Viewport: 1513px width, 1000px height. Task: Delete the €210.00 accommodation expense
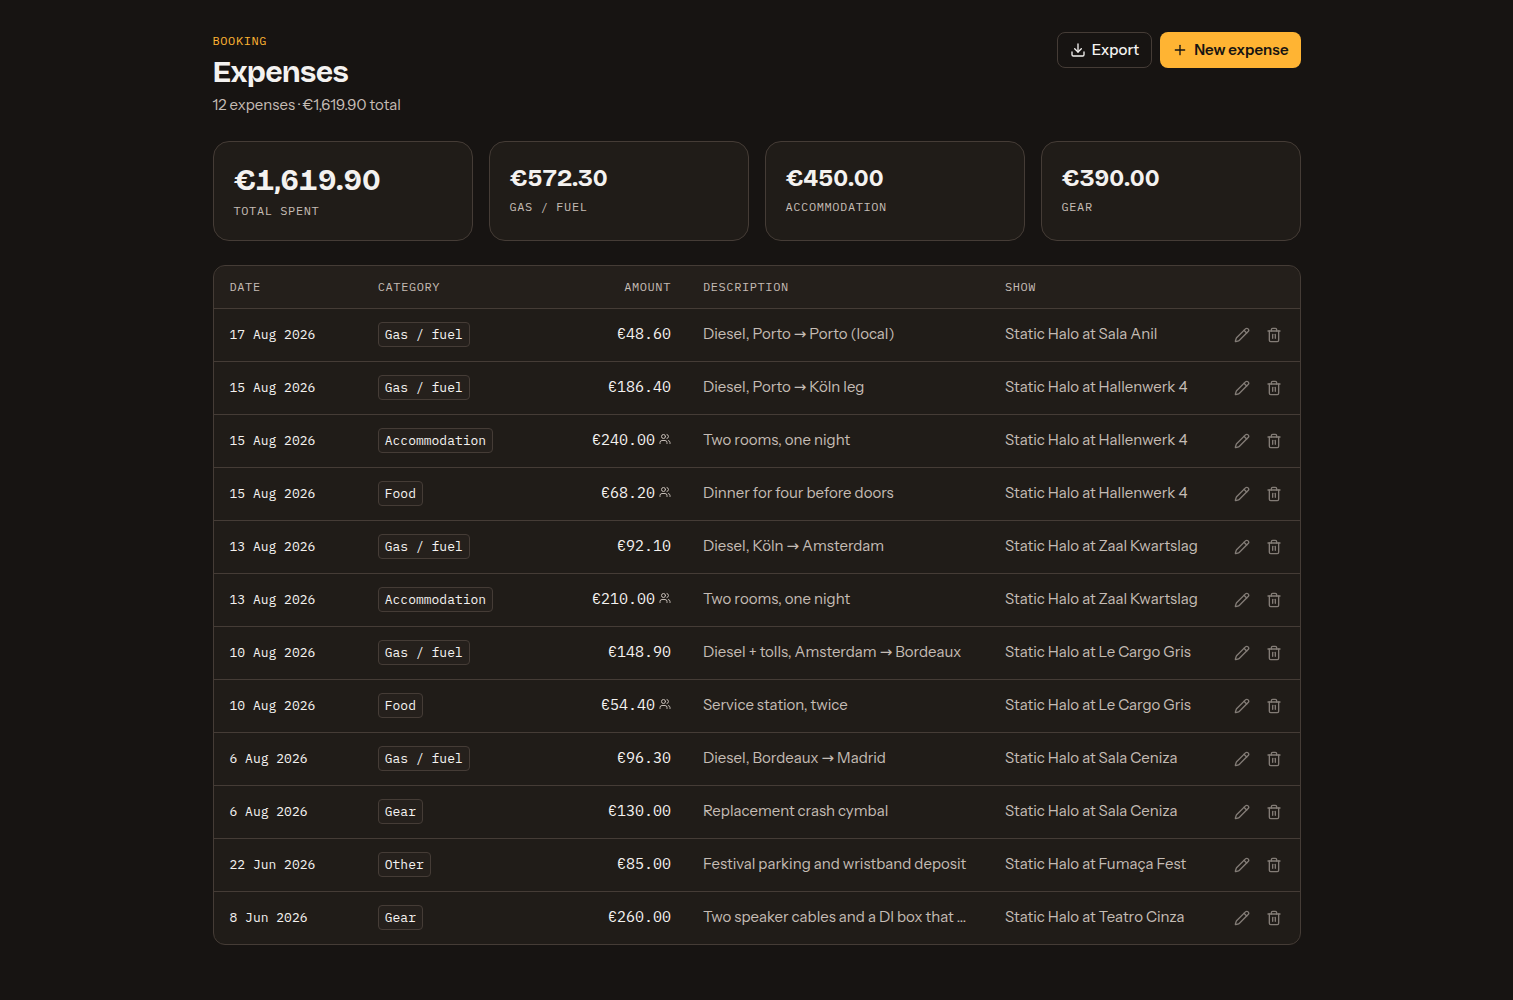(1274, 600)
